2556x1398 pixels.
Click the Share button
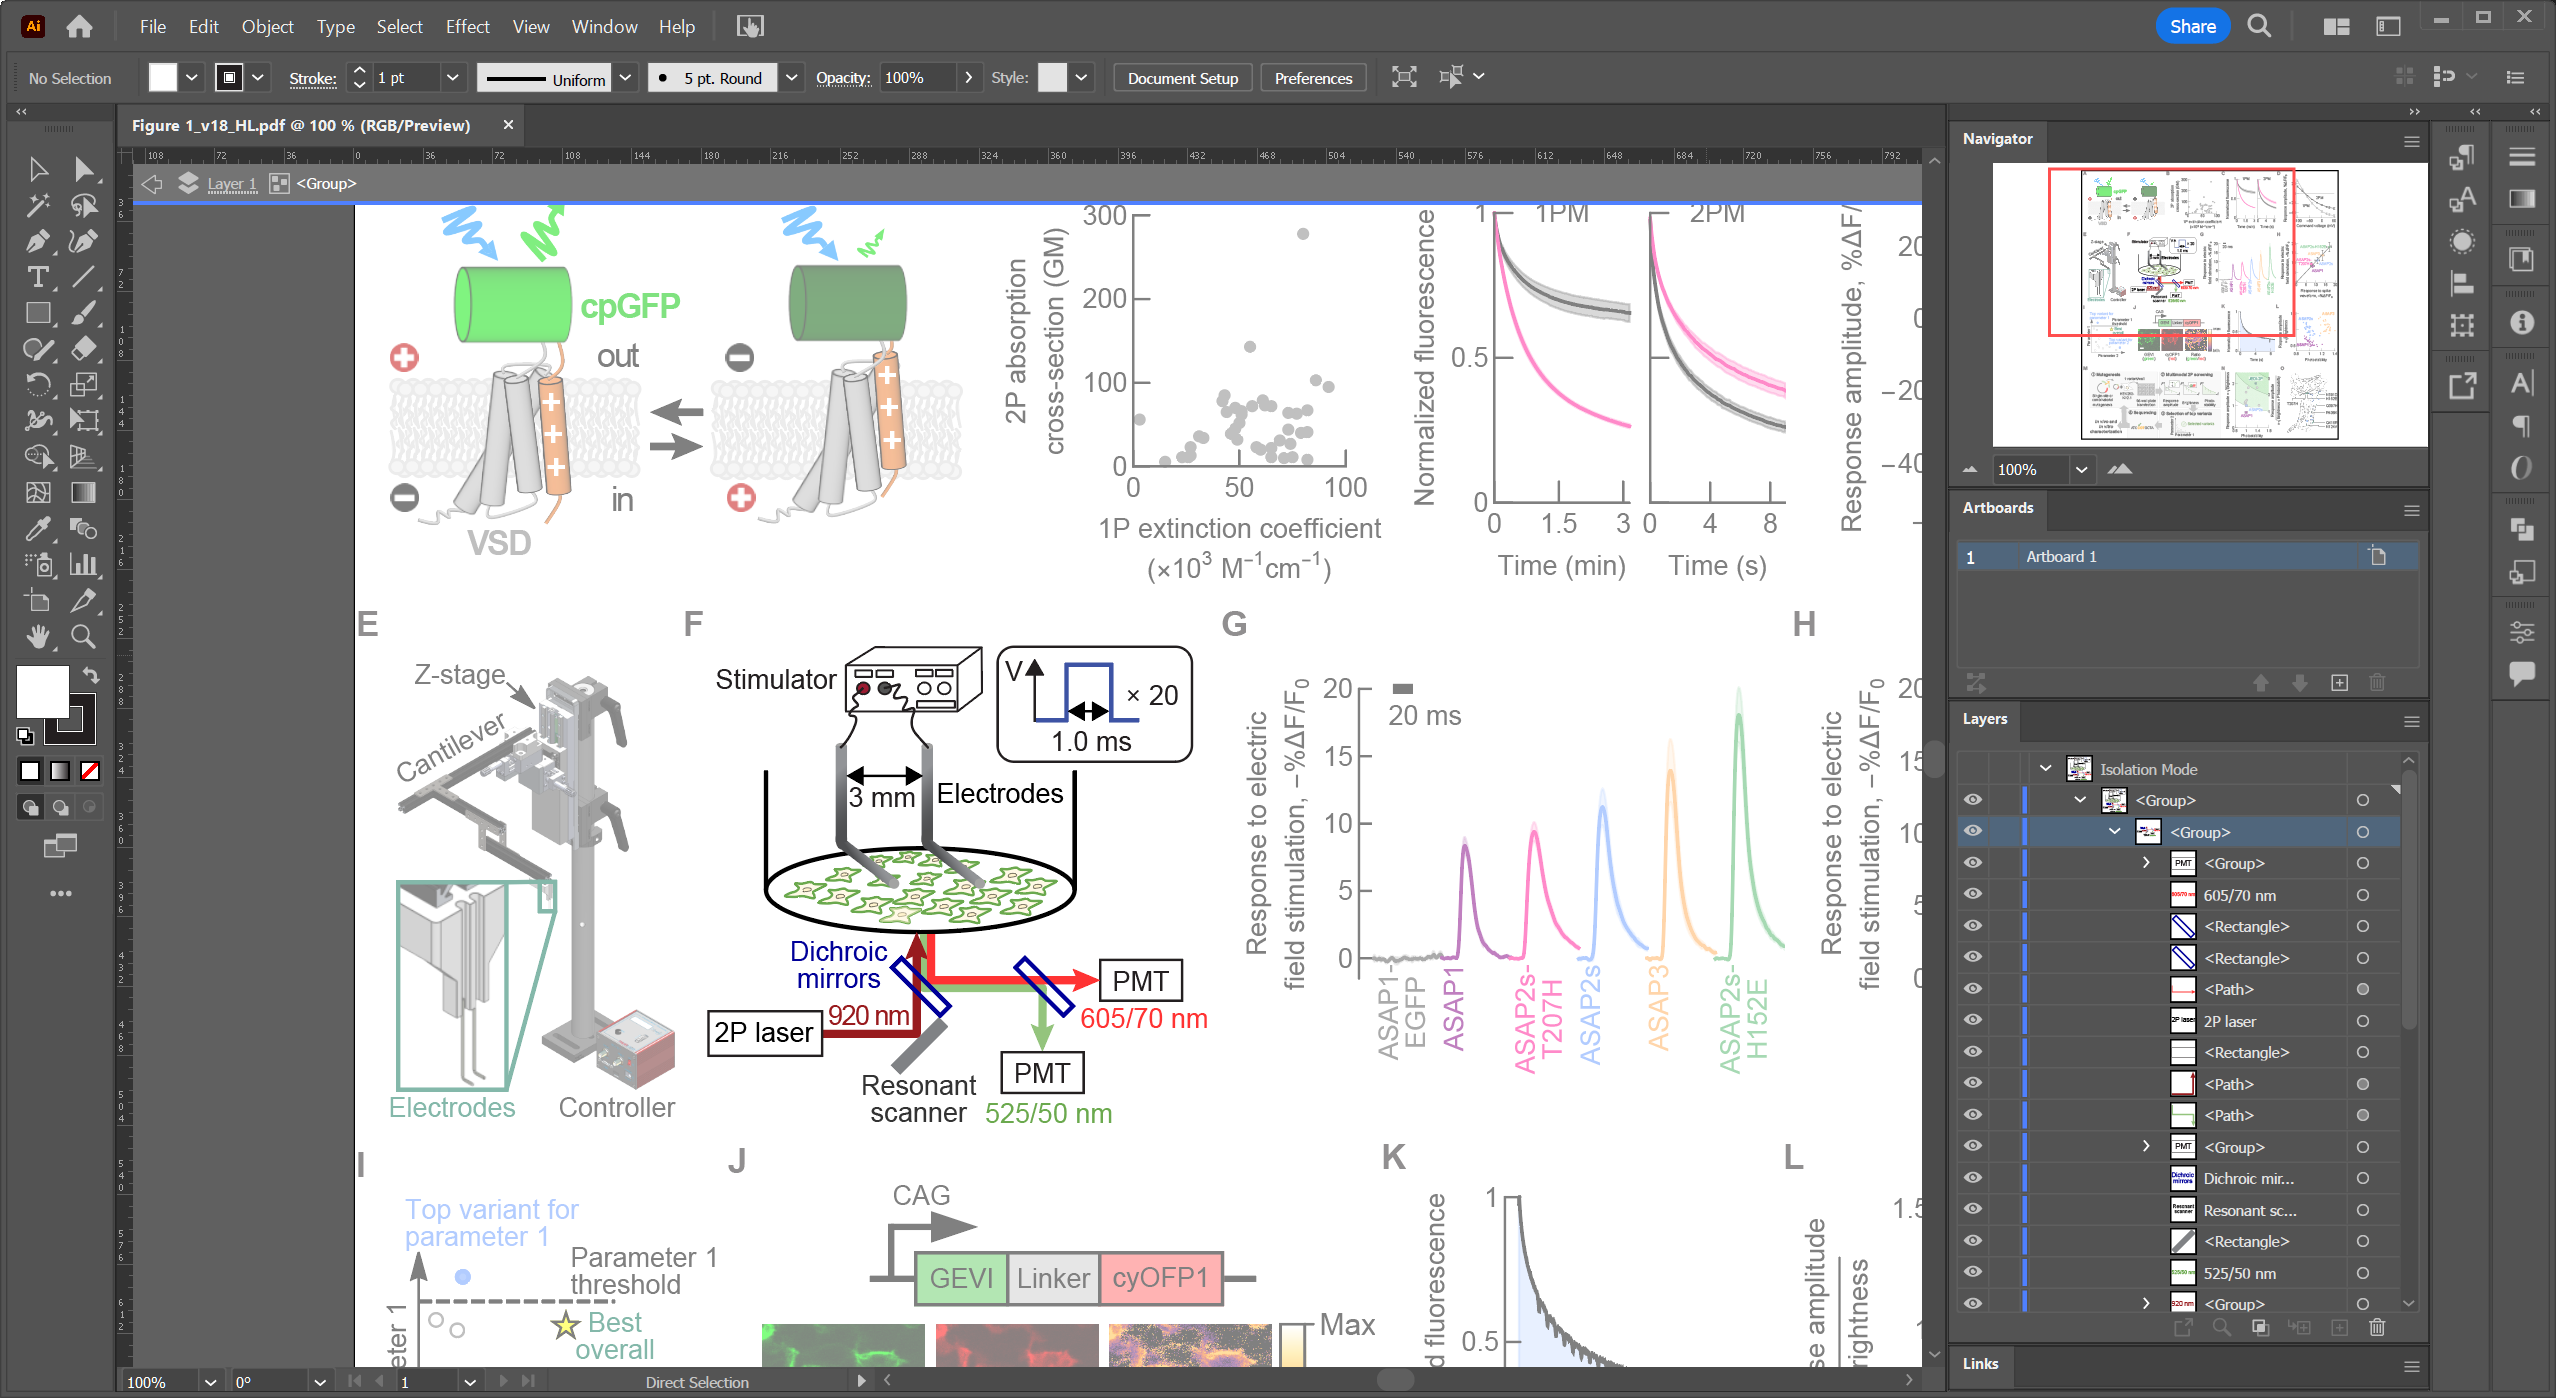pyautogui.click(x=2192, y=27)
